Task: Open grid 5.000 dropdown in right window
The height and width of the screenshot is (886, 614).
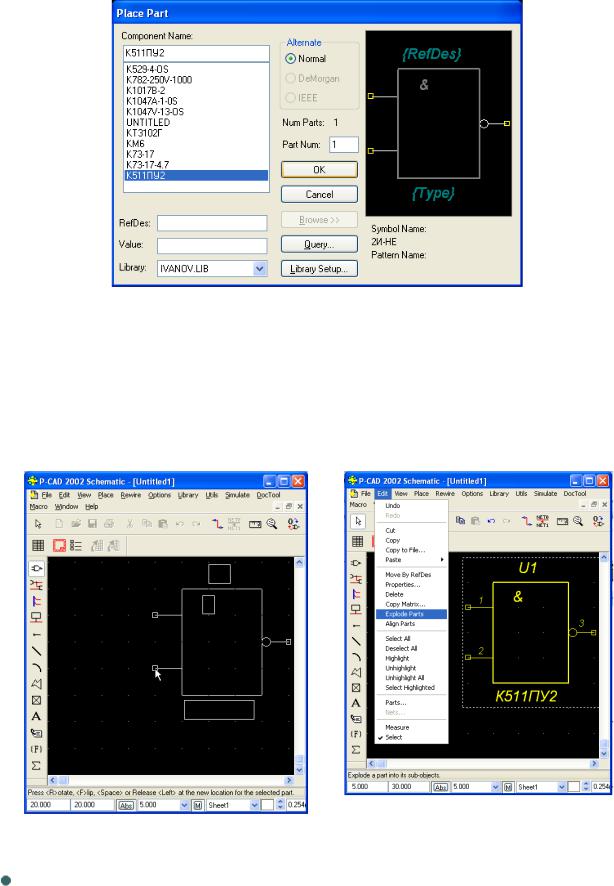Action: [495, 787]
